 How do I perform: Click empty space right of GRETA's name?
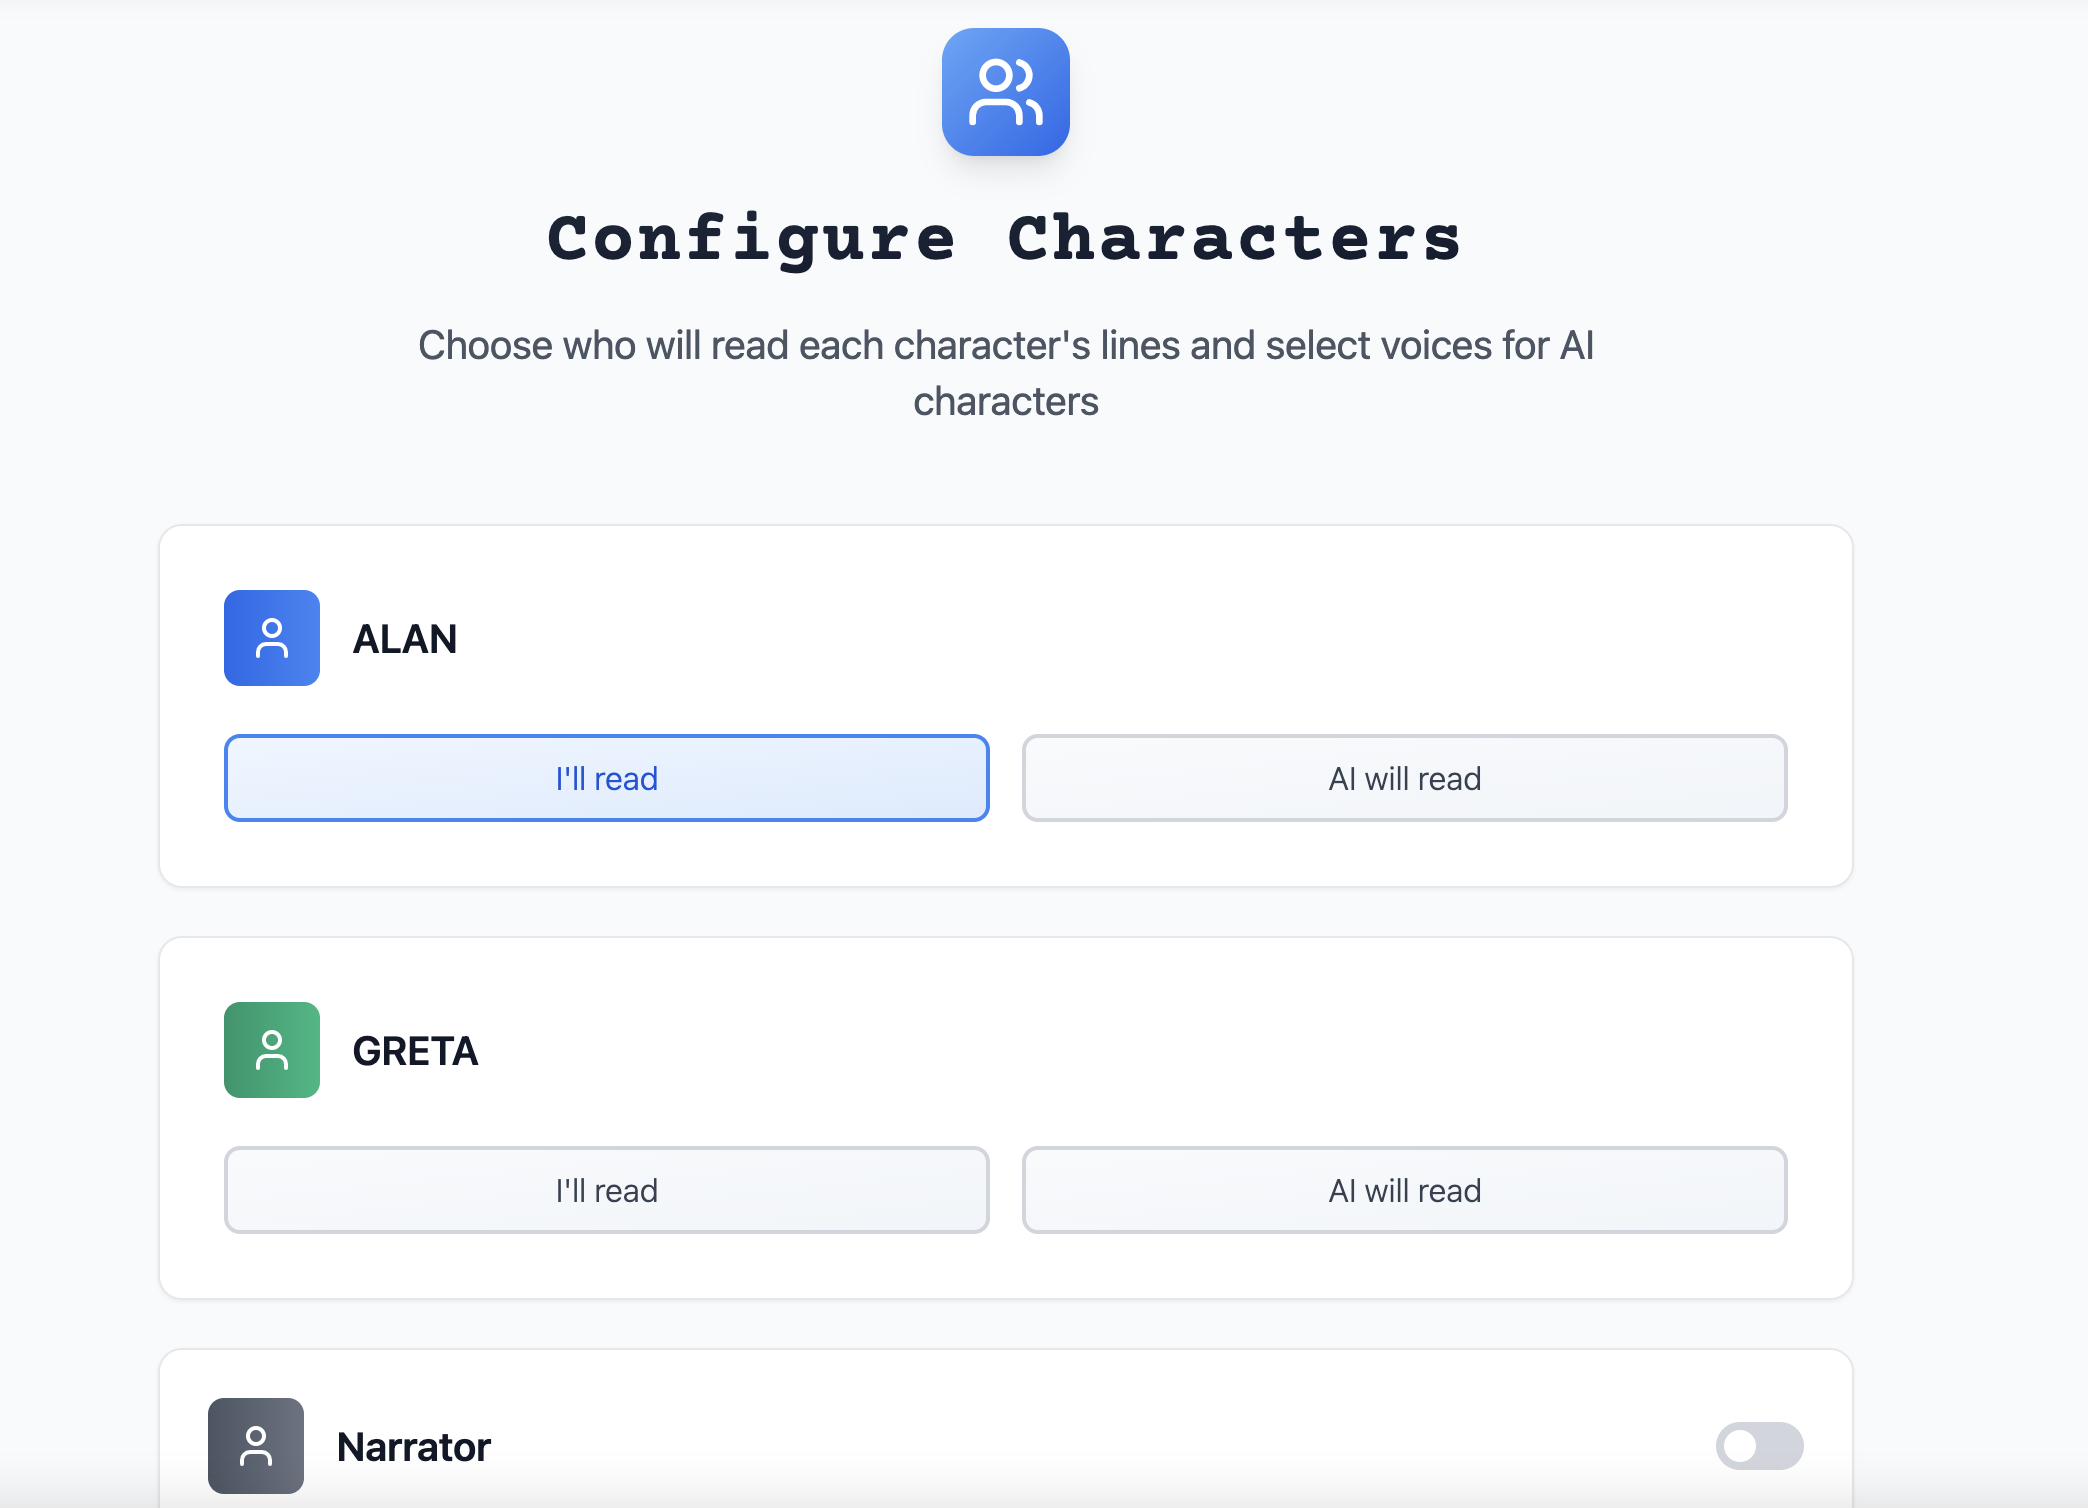tap(1100, 1051)
